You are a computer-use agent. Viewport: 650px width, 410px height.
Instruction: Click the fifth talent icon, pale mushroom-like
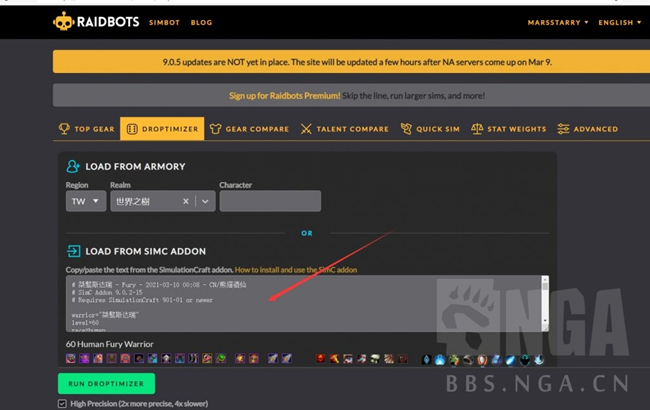click(x=375, y=359)
